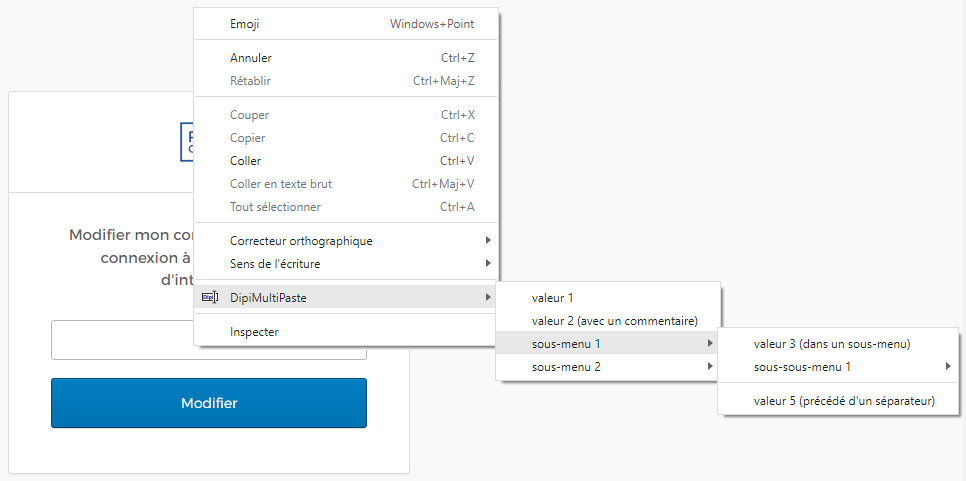Image resolution: width=966 pixels, height=481 pixels.
Task: Select Copier in the context menu
Action: click(346, 138)
